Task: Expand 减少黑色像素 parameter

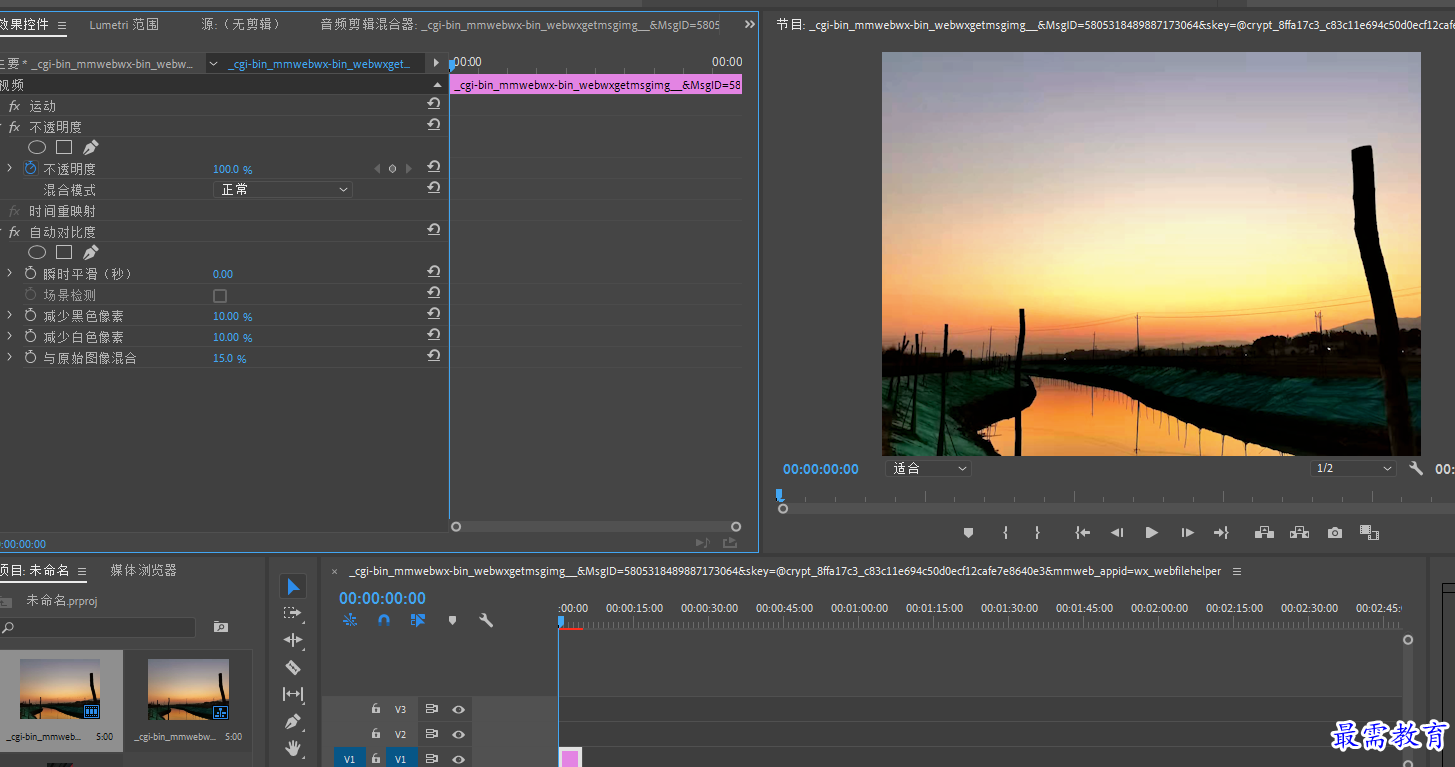Action: coord(10,315)
